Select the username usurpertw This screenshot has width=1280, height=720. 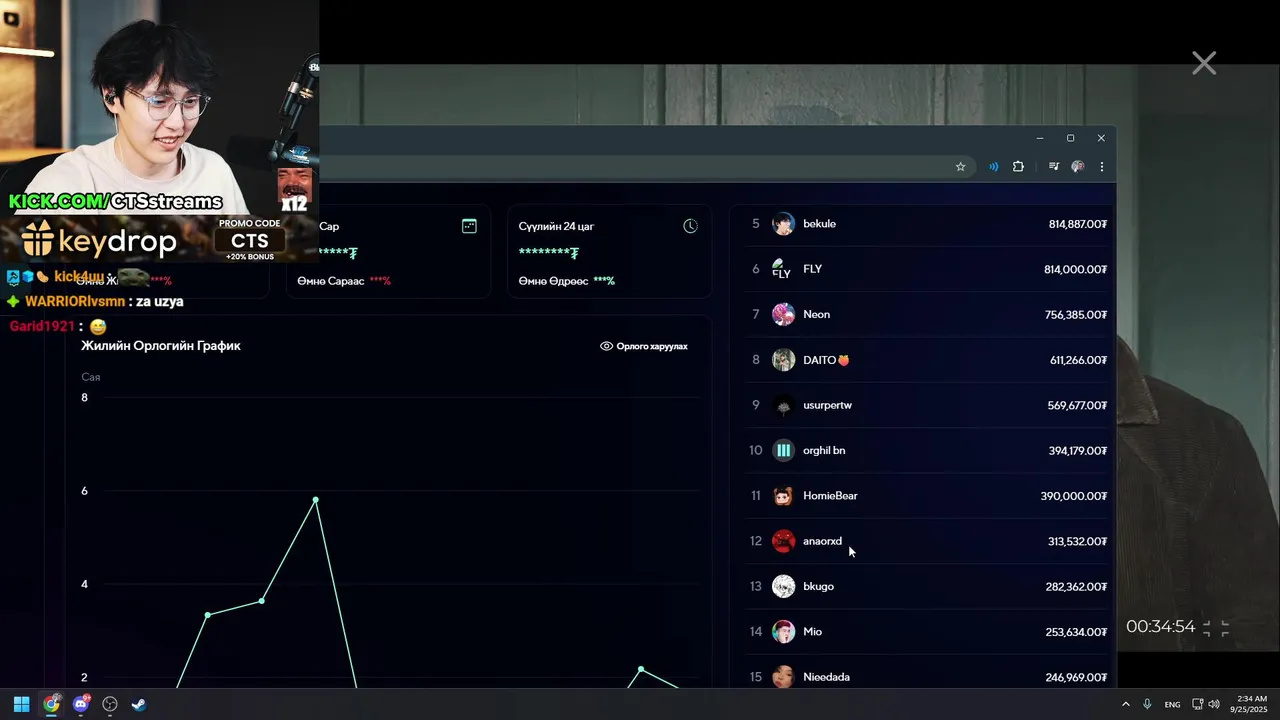click(x=827, y=405)
